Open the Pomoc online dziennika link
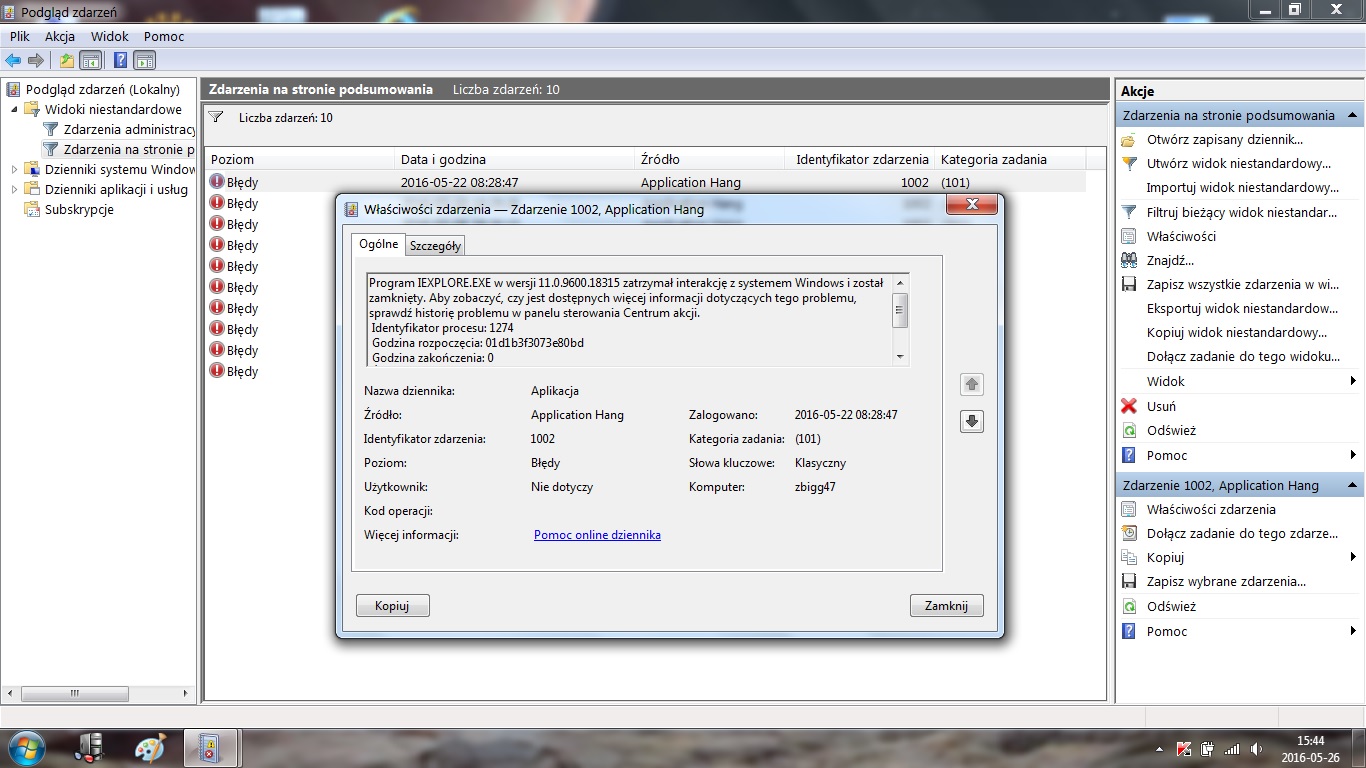The image size is (1366, 768). click(597, 535)
